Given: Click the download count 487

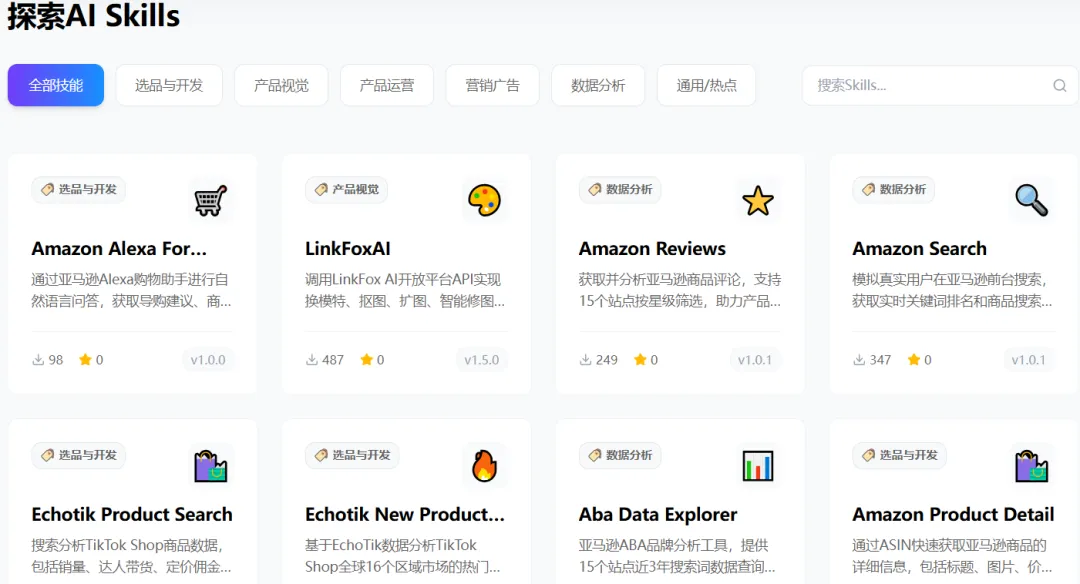Looking at the screenshot, I should coord(333,359).
